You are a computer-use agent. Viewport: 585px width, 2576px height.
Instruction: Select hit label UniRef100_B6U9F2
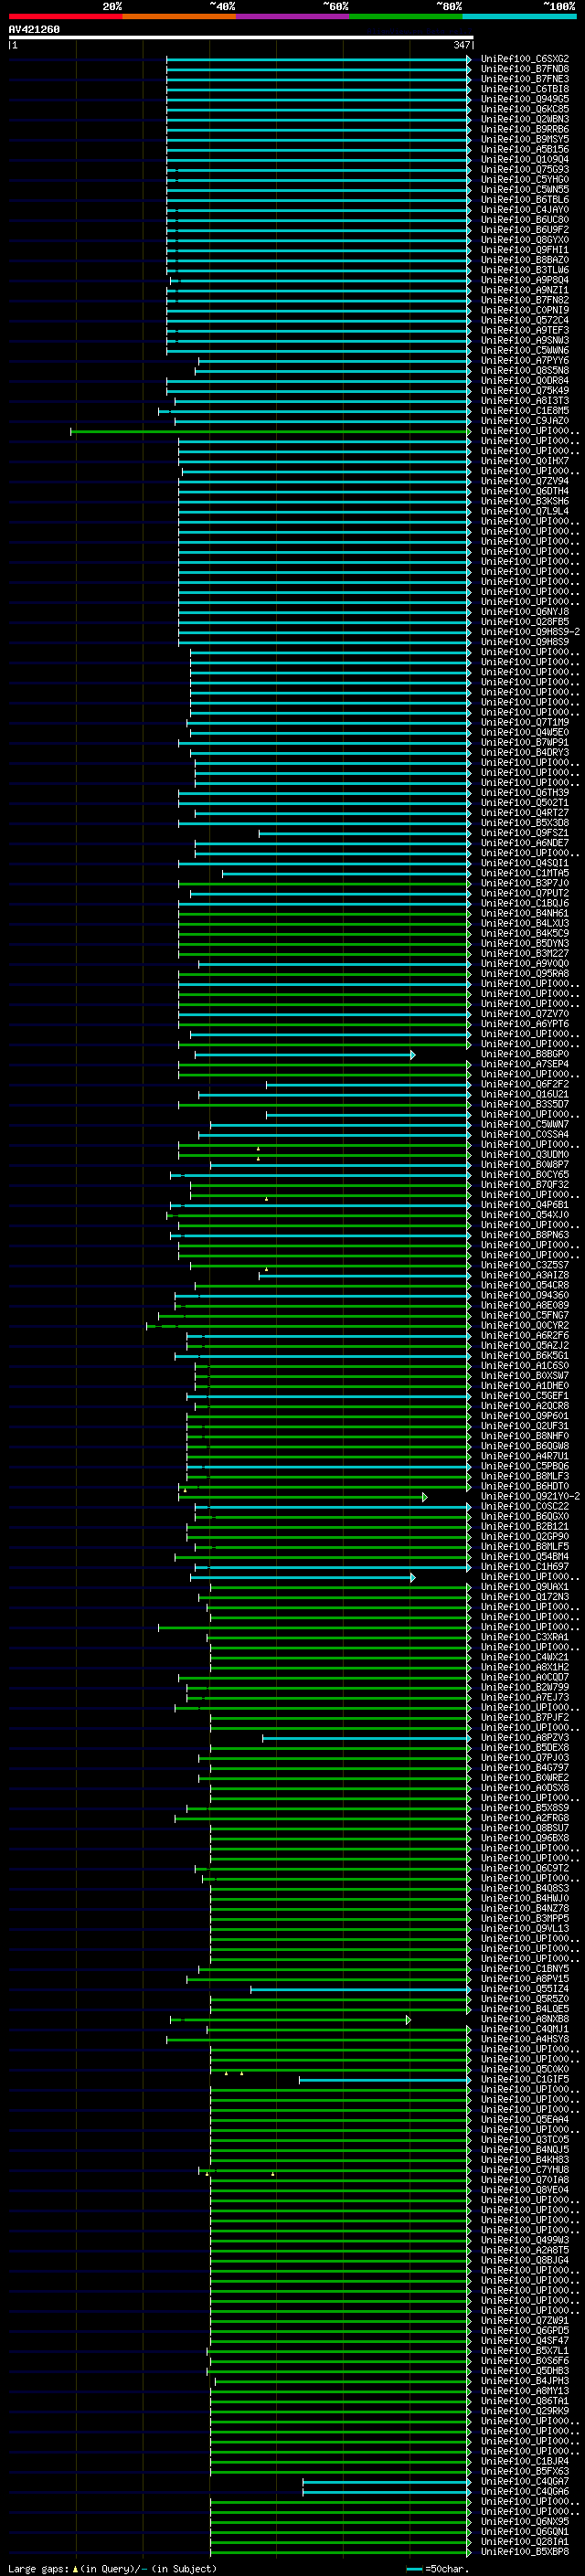tap(524, 230)
